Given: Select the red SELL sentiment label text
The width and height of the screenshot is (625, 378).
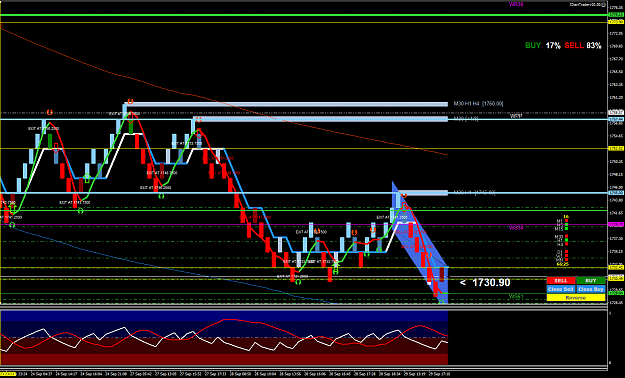Looking at the screenshot, I should 574,45.
